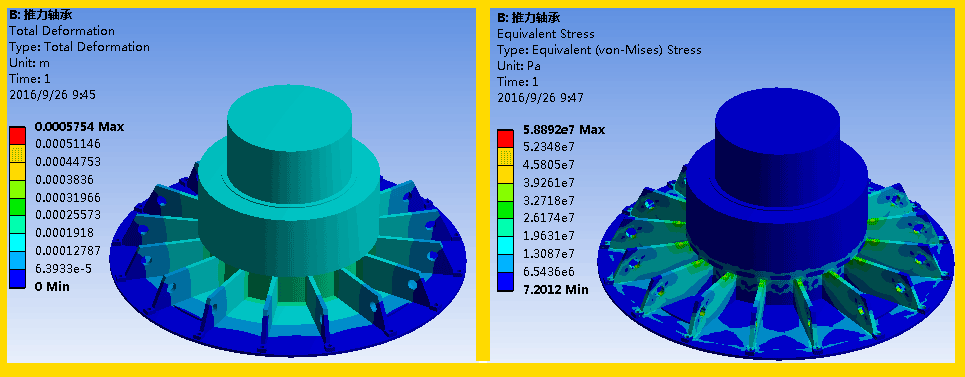Select the 0.0005754 Max legend value
Viewport: 965px width, 377px height.
[x=79, y=127]
